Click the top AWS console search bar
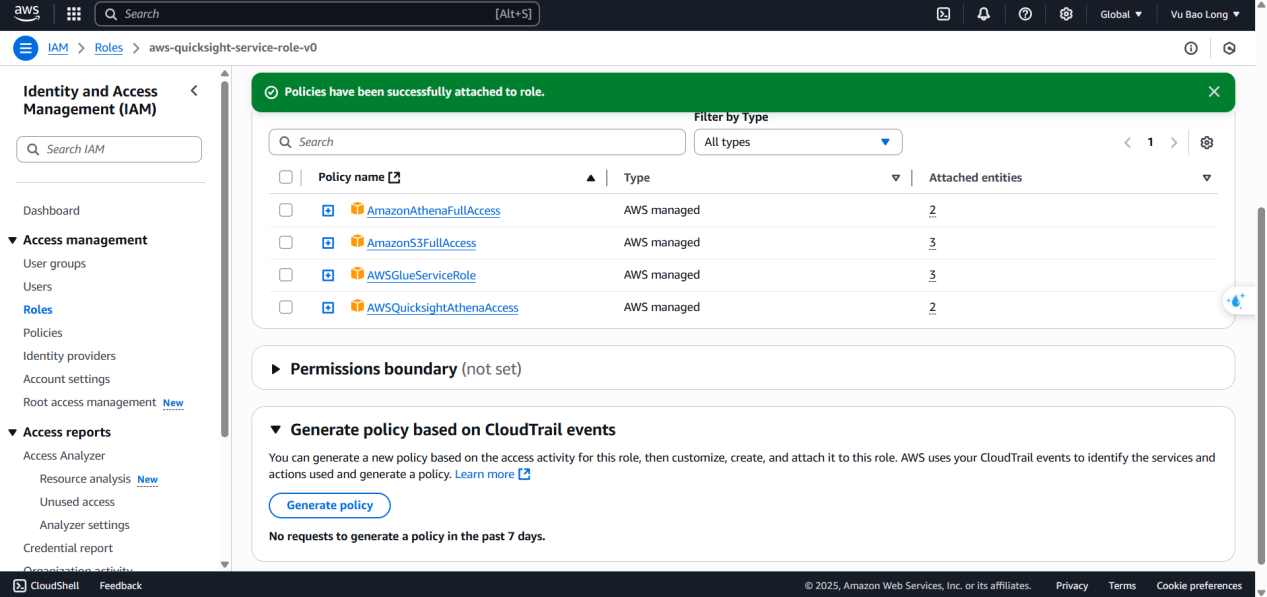The height and width of the screenshot is (597, 1267). pos(317,14)
